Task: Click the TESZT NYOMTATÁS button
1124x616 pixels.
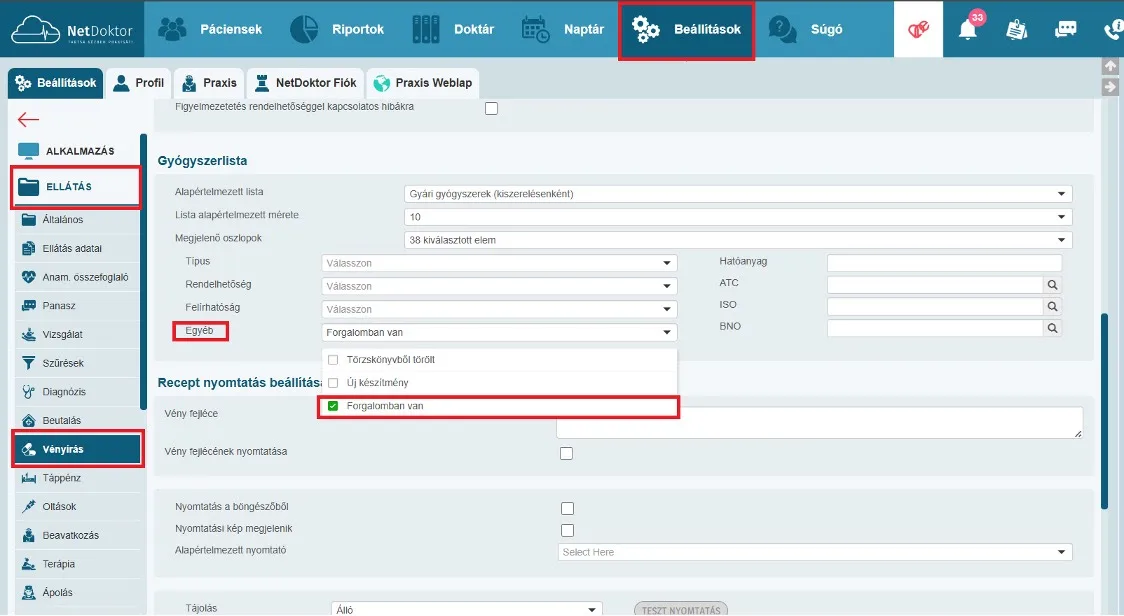Action: point(681,610)
